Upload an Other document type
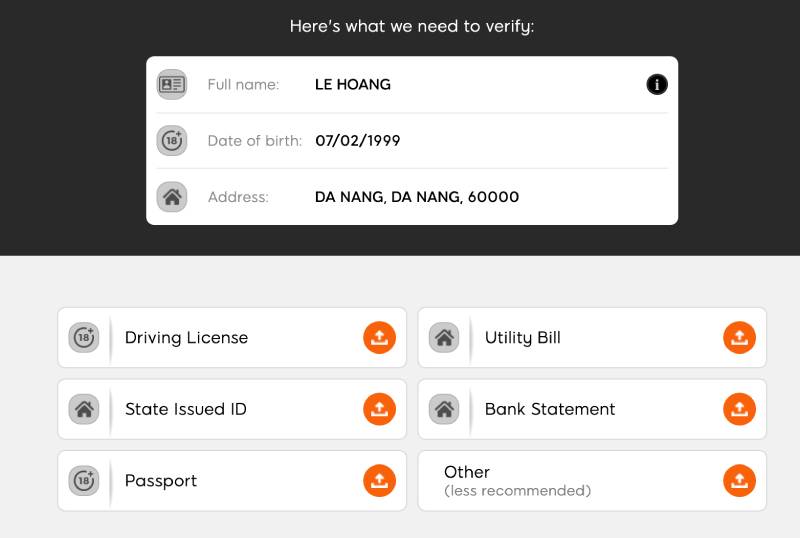The image size is (800, 538). pos(739,481)
